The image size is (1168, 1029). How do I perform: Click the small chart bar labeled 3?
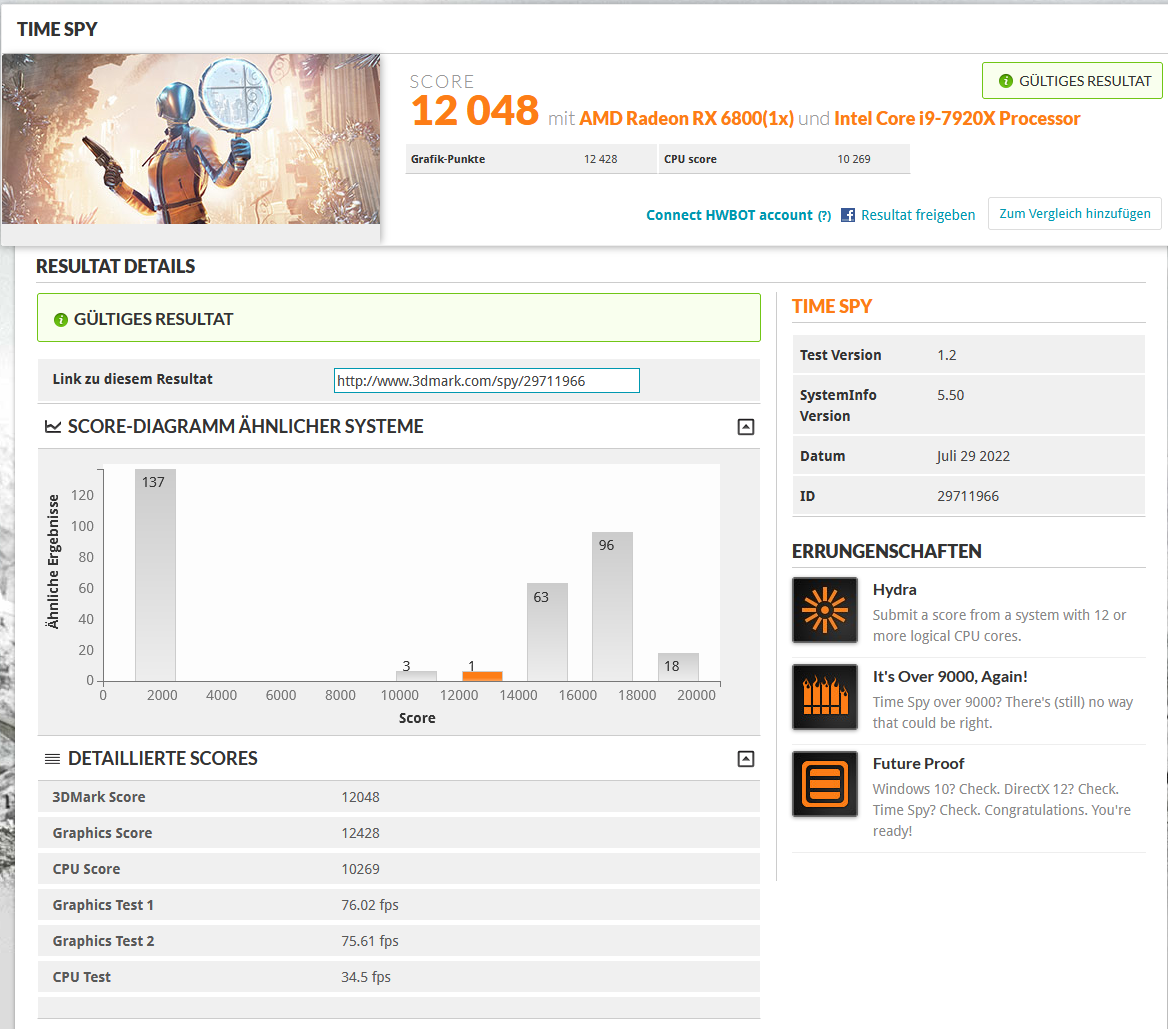[x=416, y=676]
